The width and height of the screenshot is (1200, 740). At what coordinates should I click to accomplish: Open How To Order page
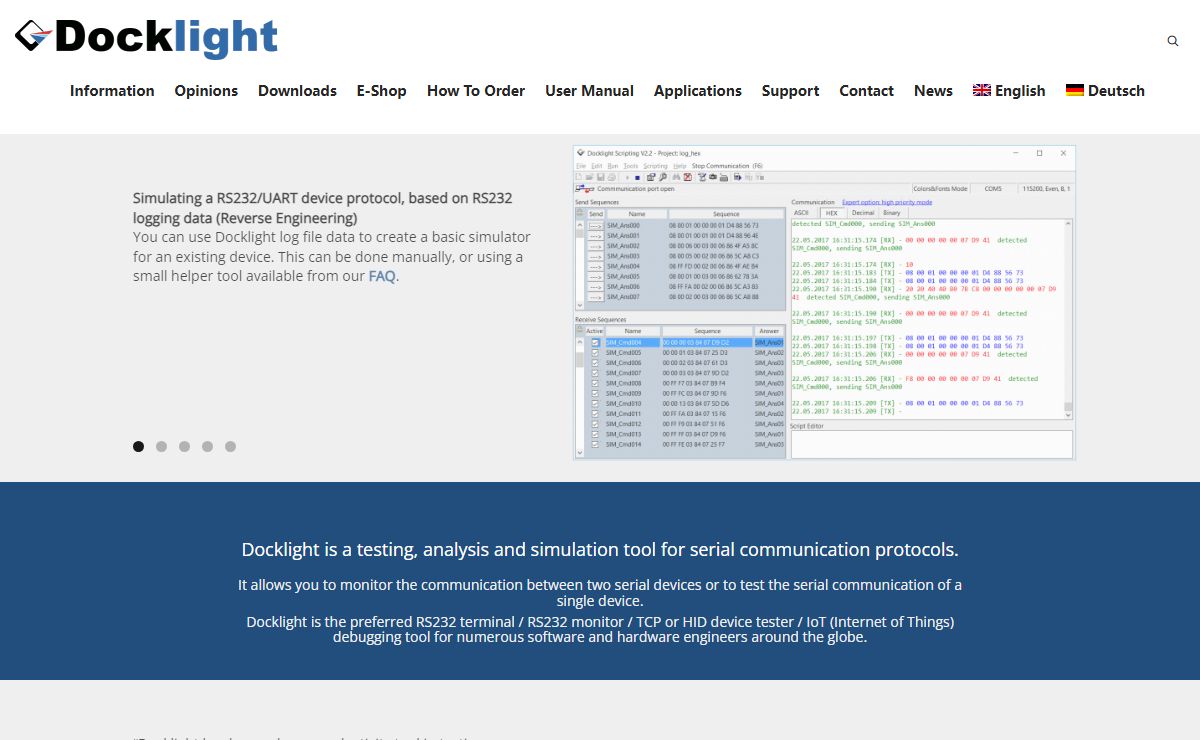(476, 91)
